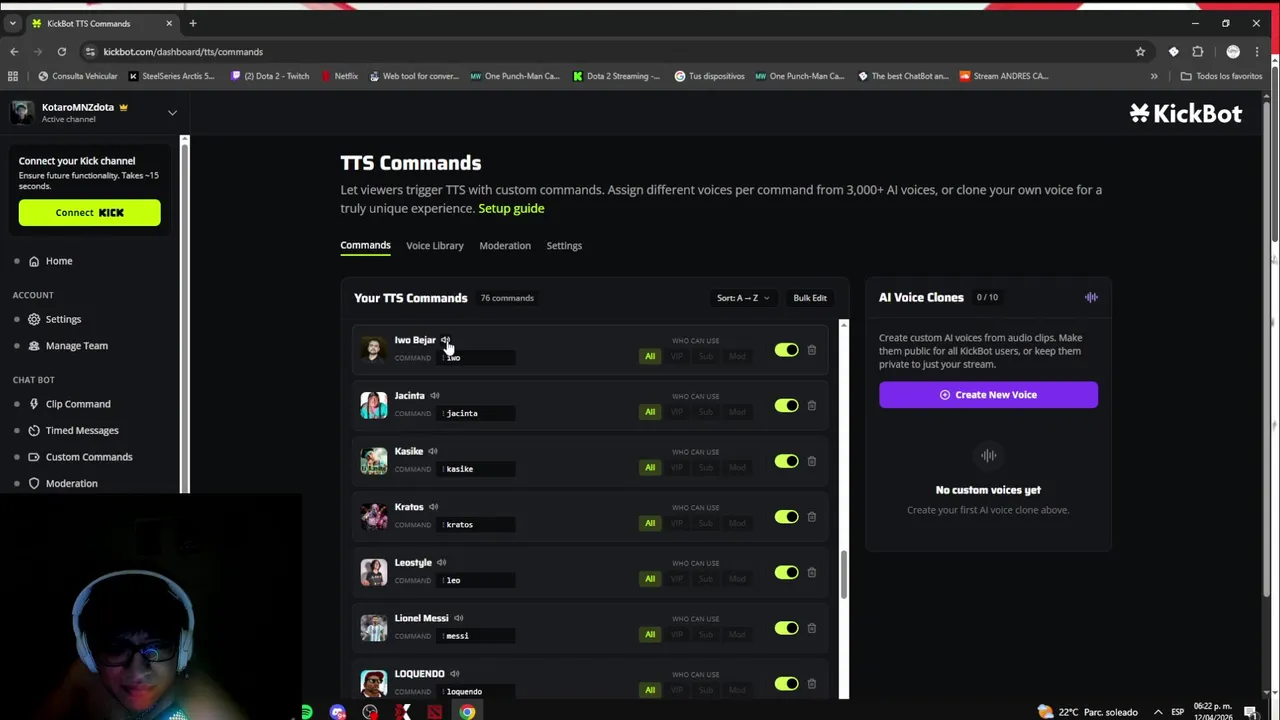1280x720 pixels.
Task: Bookmark this page with the star icon
Action: point(1140,52)
